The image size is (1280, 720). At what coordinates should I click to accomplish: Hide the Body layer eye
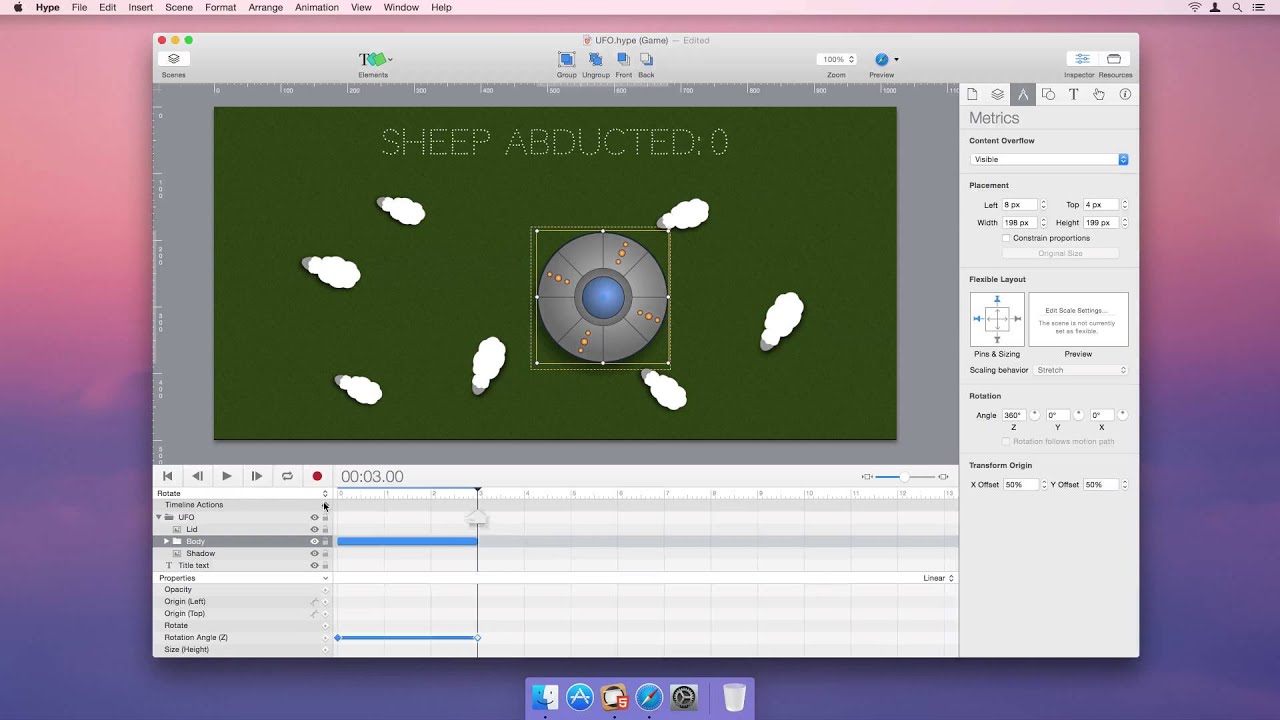[x=314, y=541]
